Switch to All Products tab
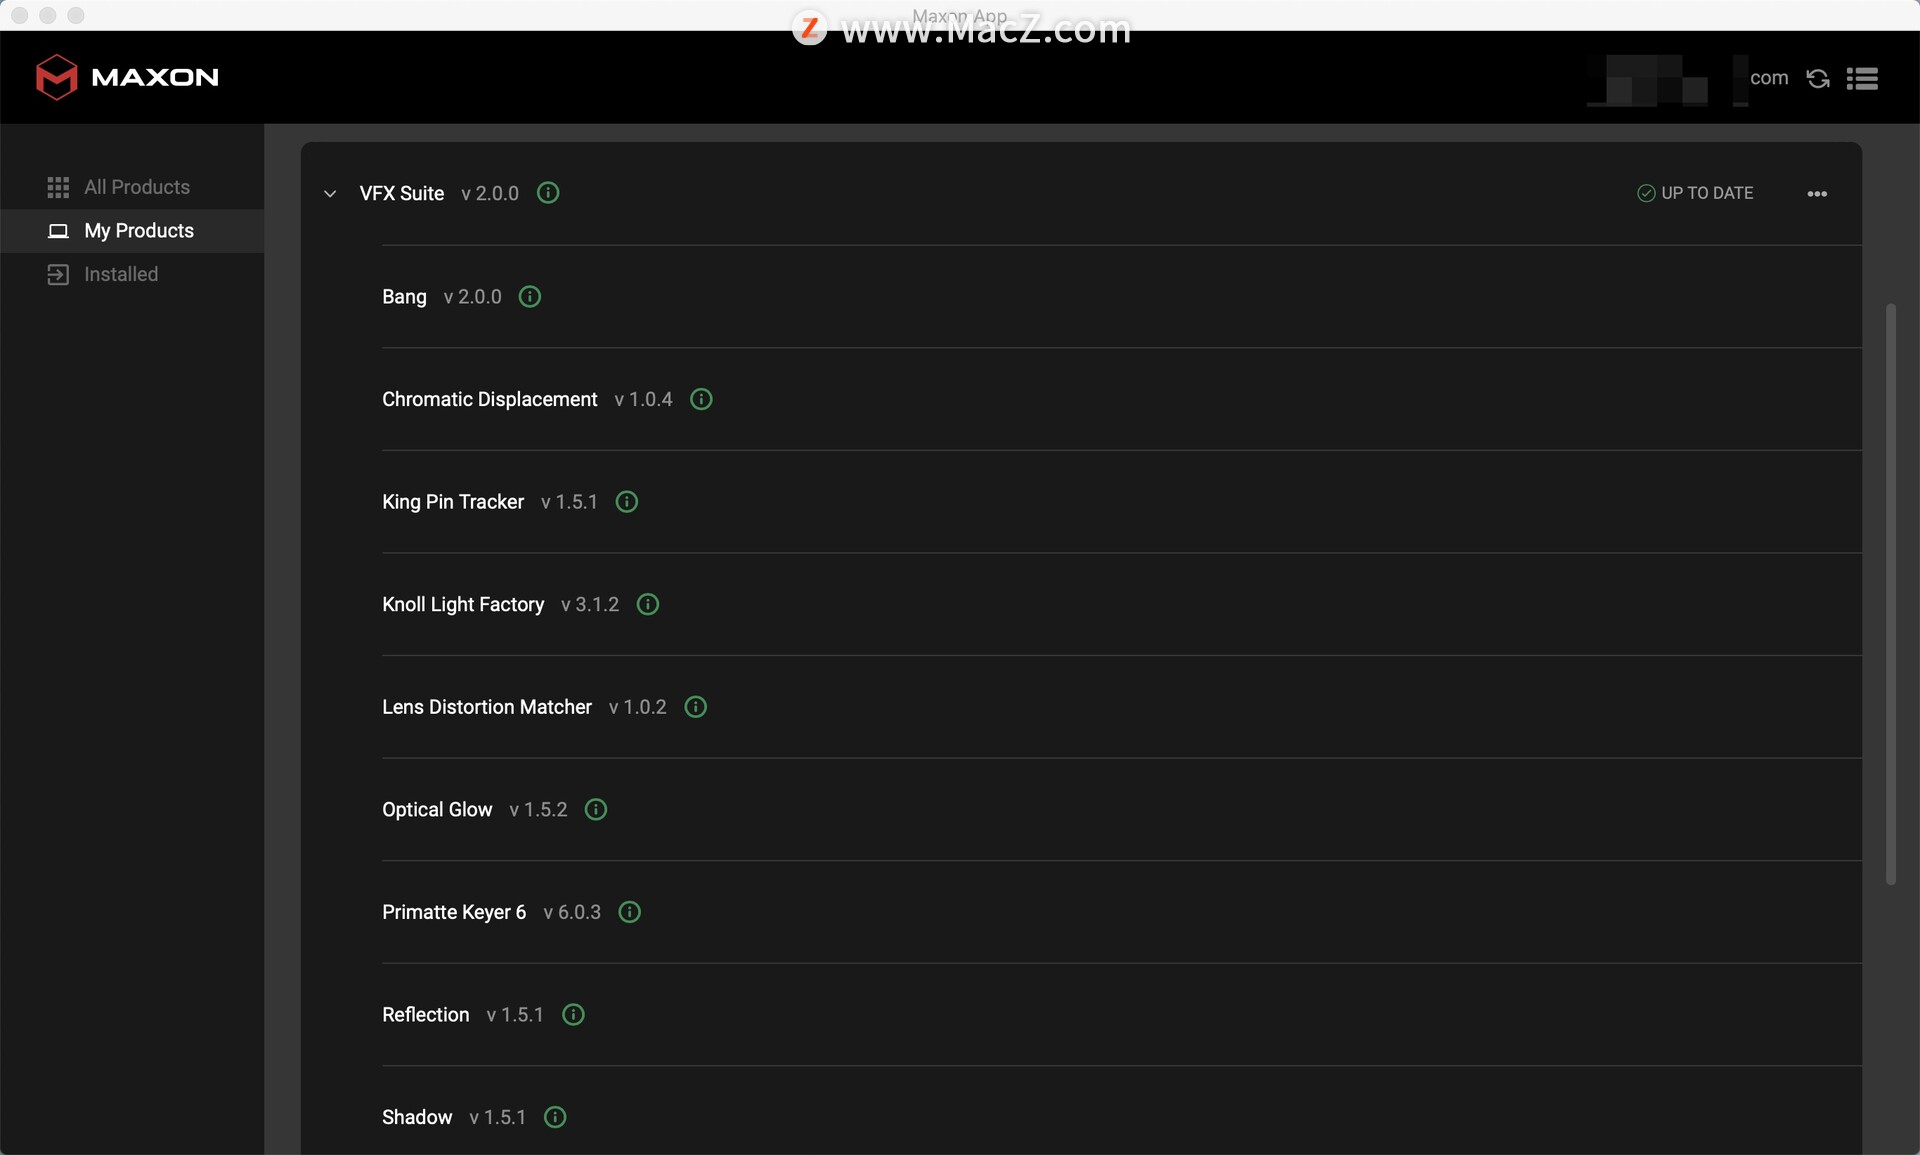The image size is (1920, 1155). point(136,187)
